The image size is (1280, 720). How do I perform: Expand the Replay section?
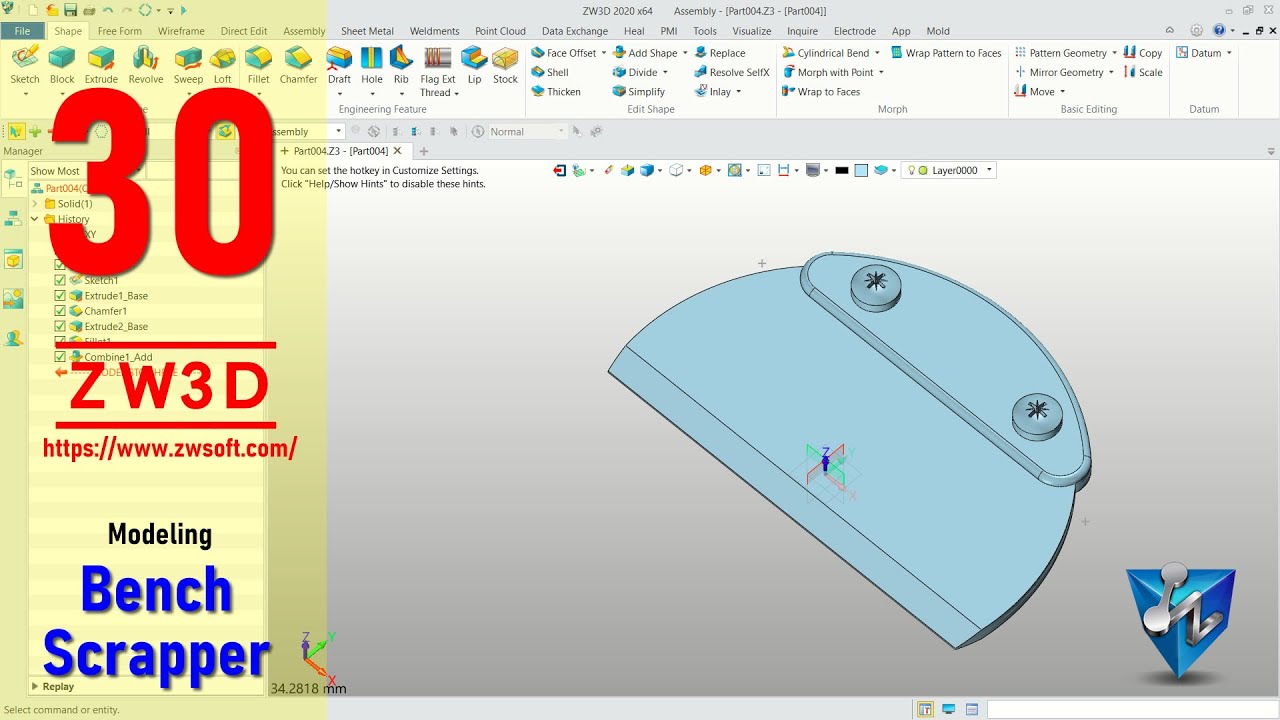[35, 686]
